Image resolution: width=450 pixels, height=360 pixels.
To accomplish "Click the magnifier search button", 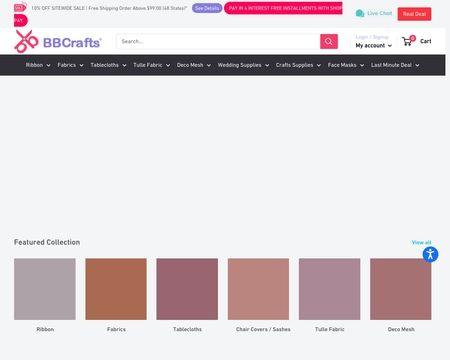I will (x=329, y=41).
